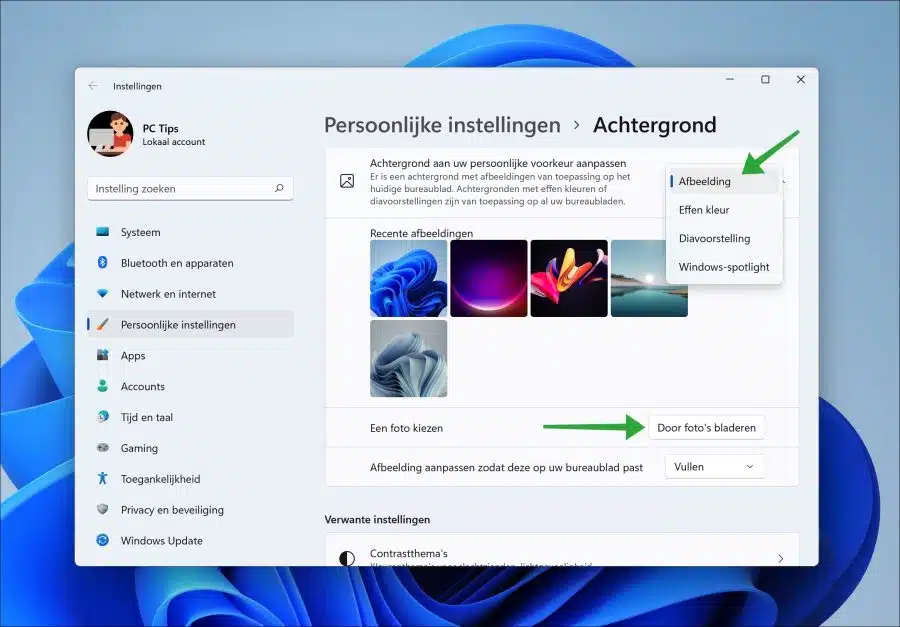Select the purple glow wallpaper thumbnail
900x627 pixels.
click(488, 278)
